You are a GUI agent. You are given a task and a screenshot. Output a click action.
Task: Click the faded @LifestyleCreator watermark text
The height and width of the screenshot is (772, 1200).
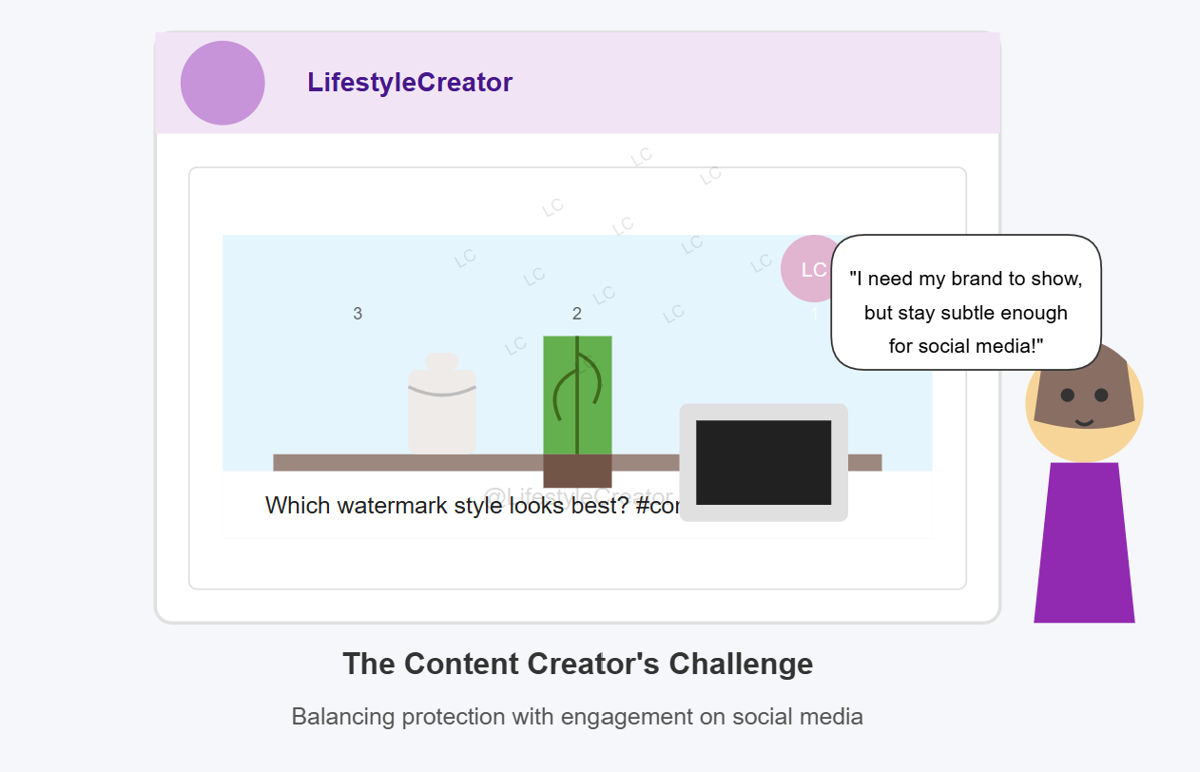point(580,496)
